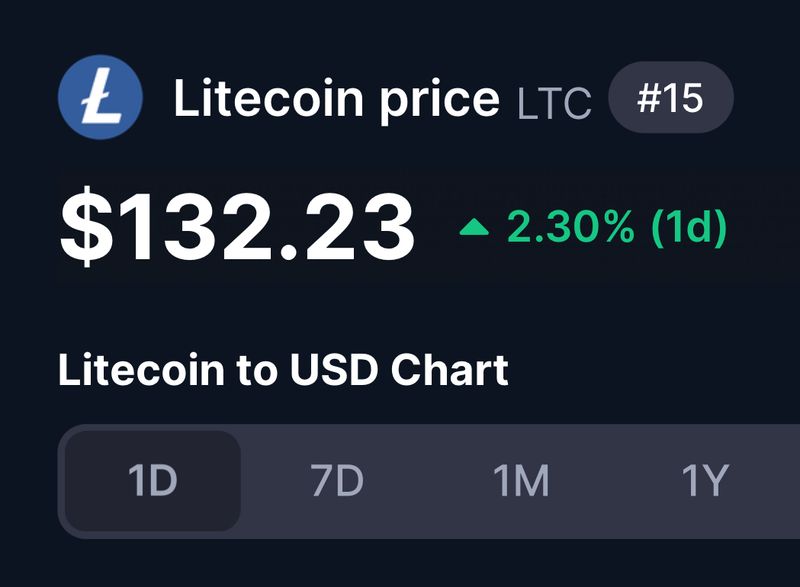Click the "(1d)" period label beside percentage
This screenshot has height=587, width=800.
688,228
